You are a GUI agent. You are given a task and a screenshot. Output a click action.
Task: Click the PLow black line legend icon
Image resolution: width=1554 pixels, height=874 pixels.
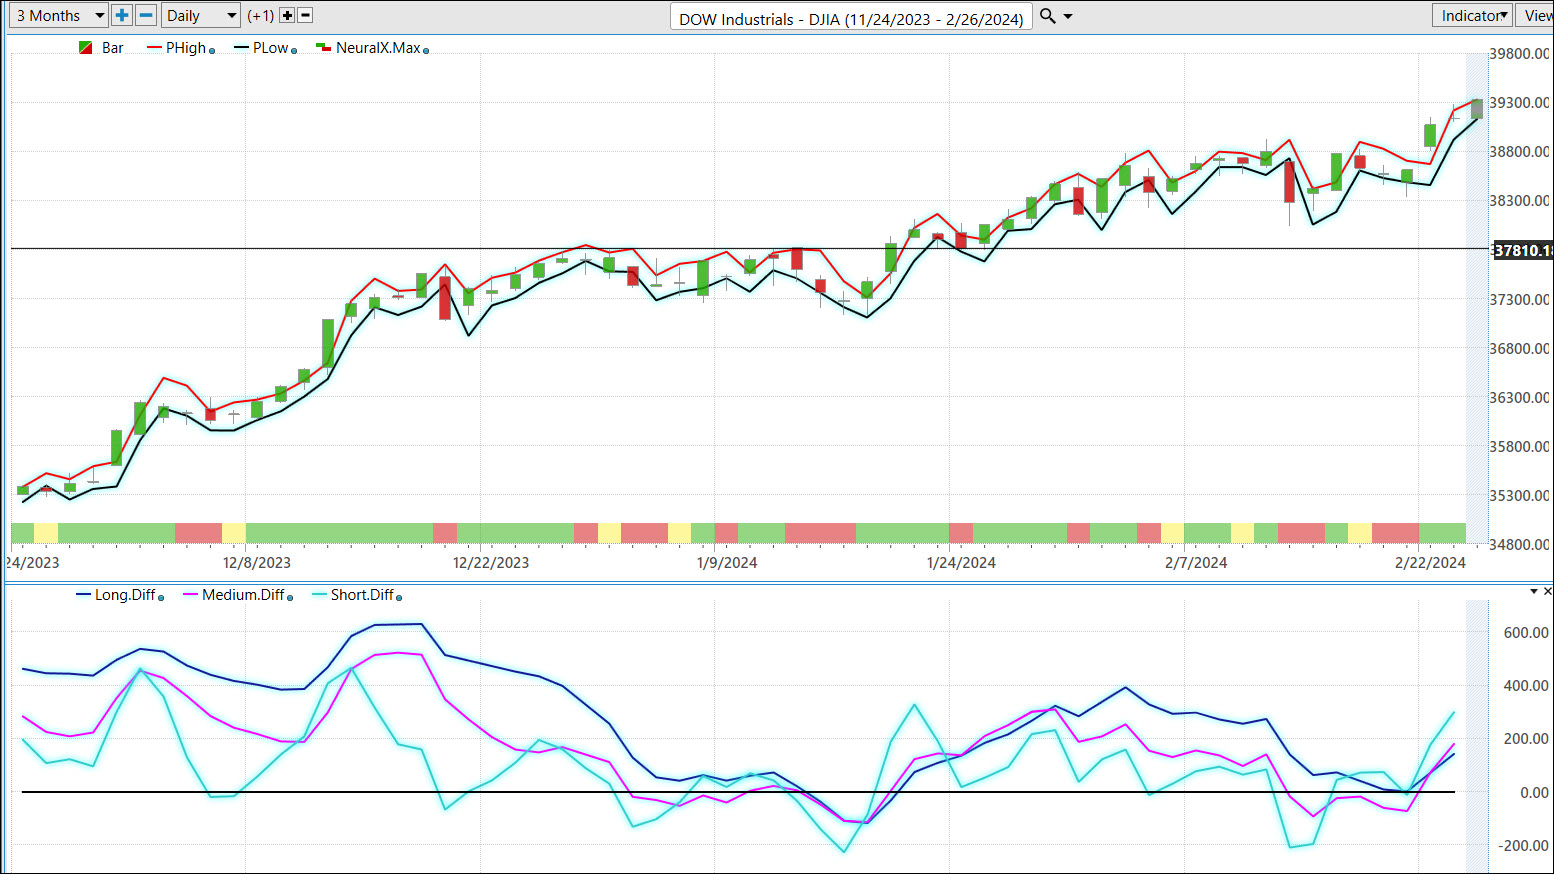pyautogui.click(x=241, y=48)
